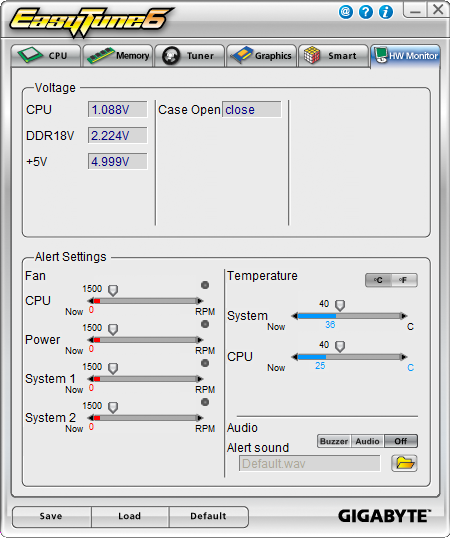Click System temperature current value 36
Screen dimensions: 450x538
click(330, 325)
